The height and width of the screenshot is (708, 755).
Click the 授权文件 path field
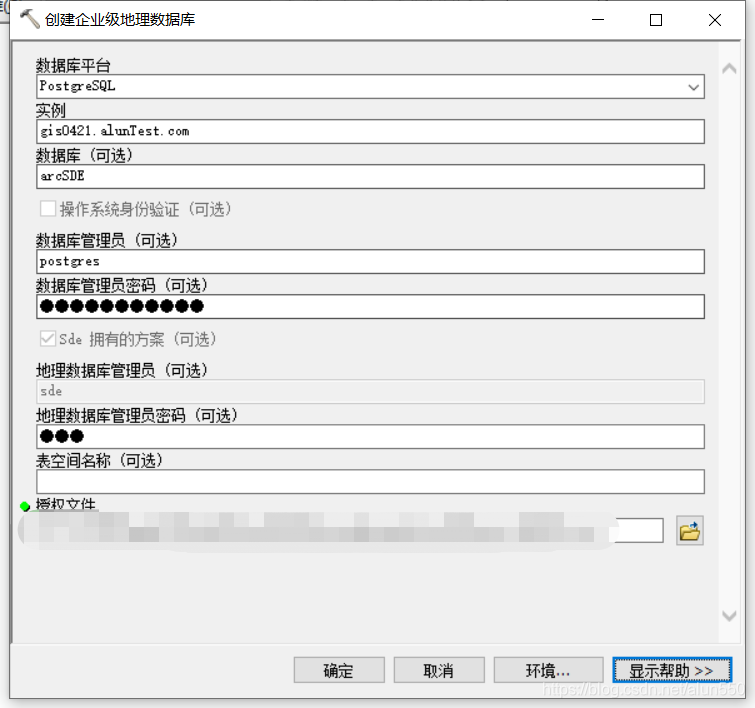click(350, 530)
